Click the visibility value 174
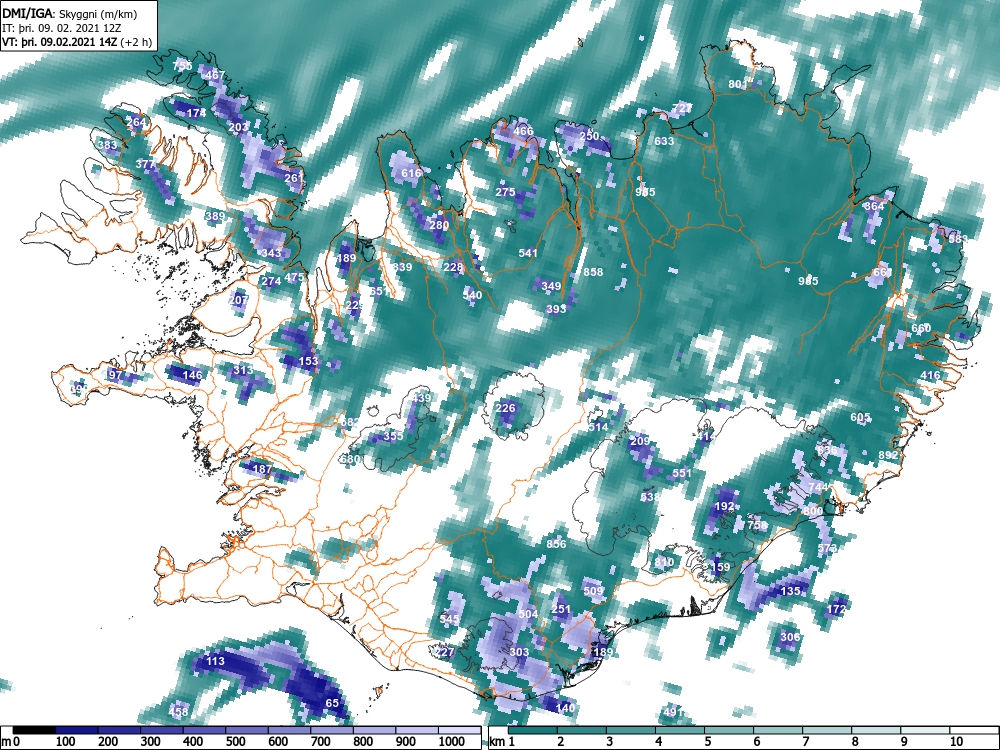The height and width of the screenshot is (750, 1000). (x=196, y=113)
